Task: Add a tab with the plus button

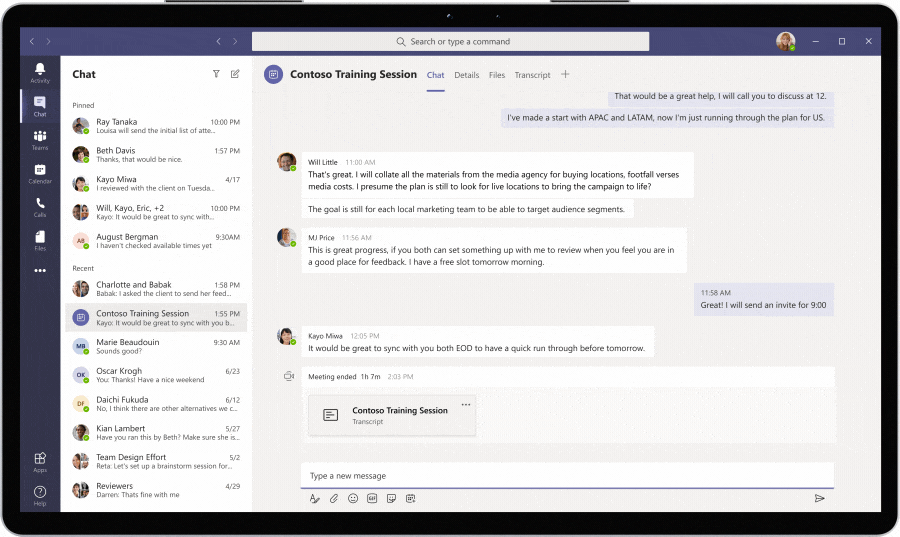Action: [565, 74]
